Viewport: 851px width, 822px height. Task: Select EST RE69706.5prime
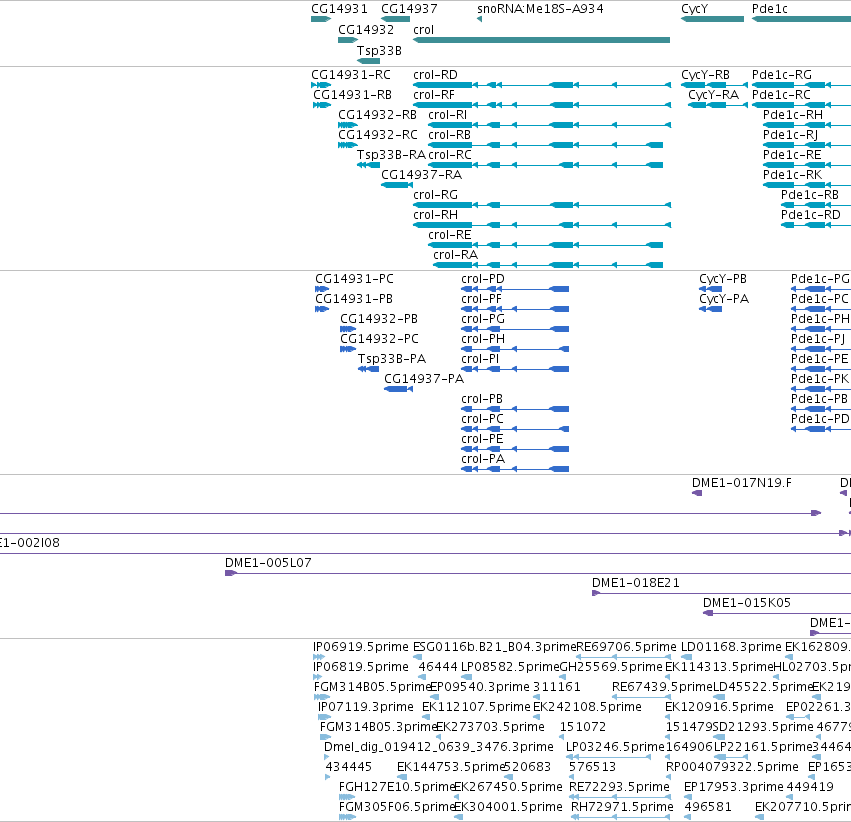[626, 647]
